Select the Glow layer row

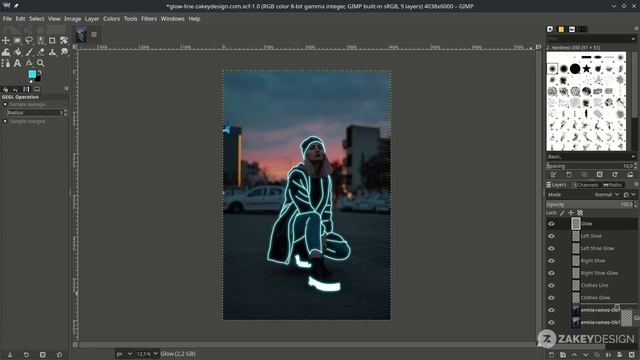[x=592, y=224]
